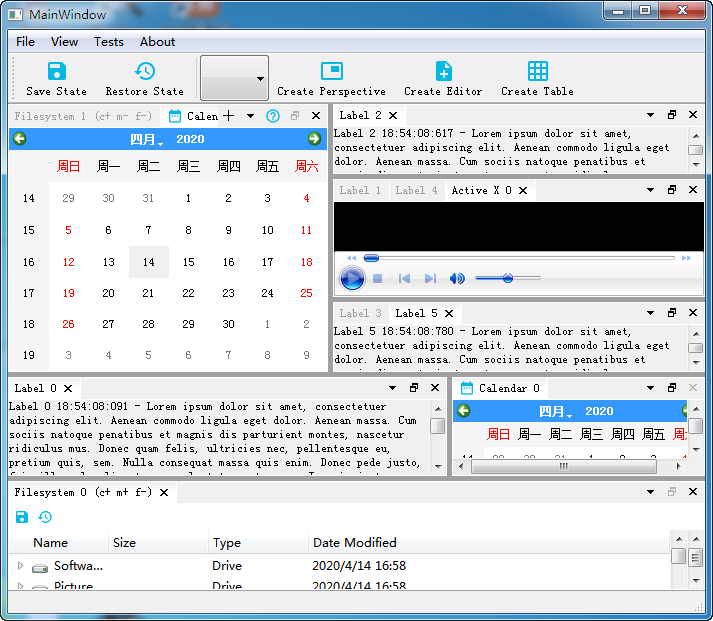Switch to the Label 4 tab

tap(416, 190)
